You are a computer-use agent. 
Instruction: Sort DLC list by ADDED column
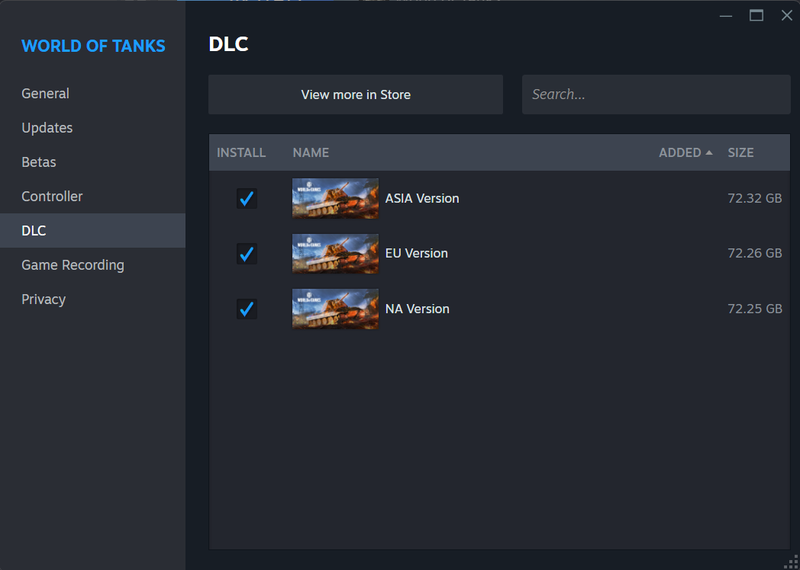pyautogui.click(x=686, y=153)
